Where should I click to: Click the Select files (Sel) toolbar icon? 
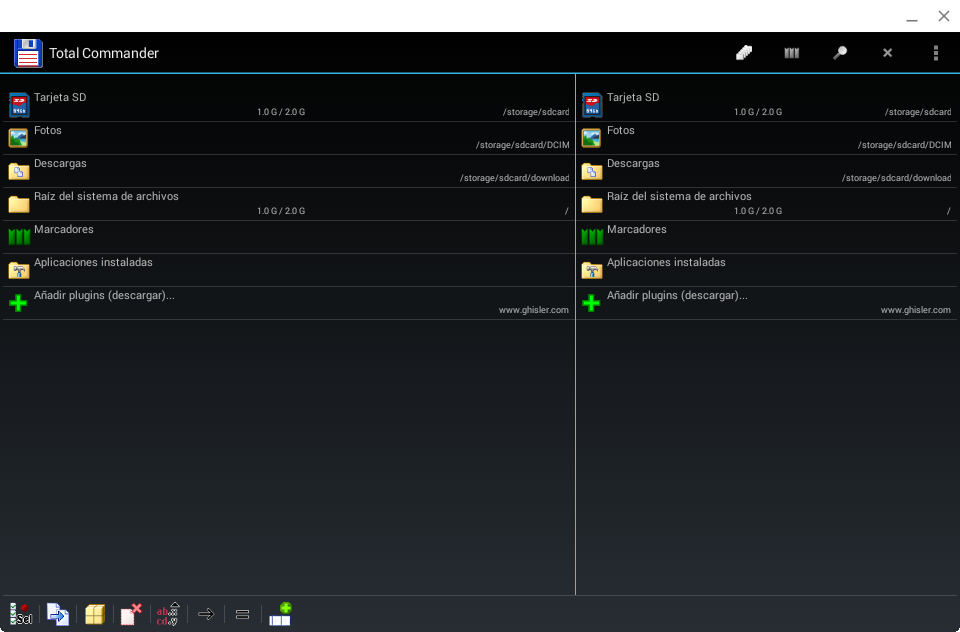tap(21, 614)
